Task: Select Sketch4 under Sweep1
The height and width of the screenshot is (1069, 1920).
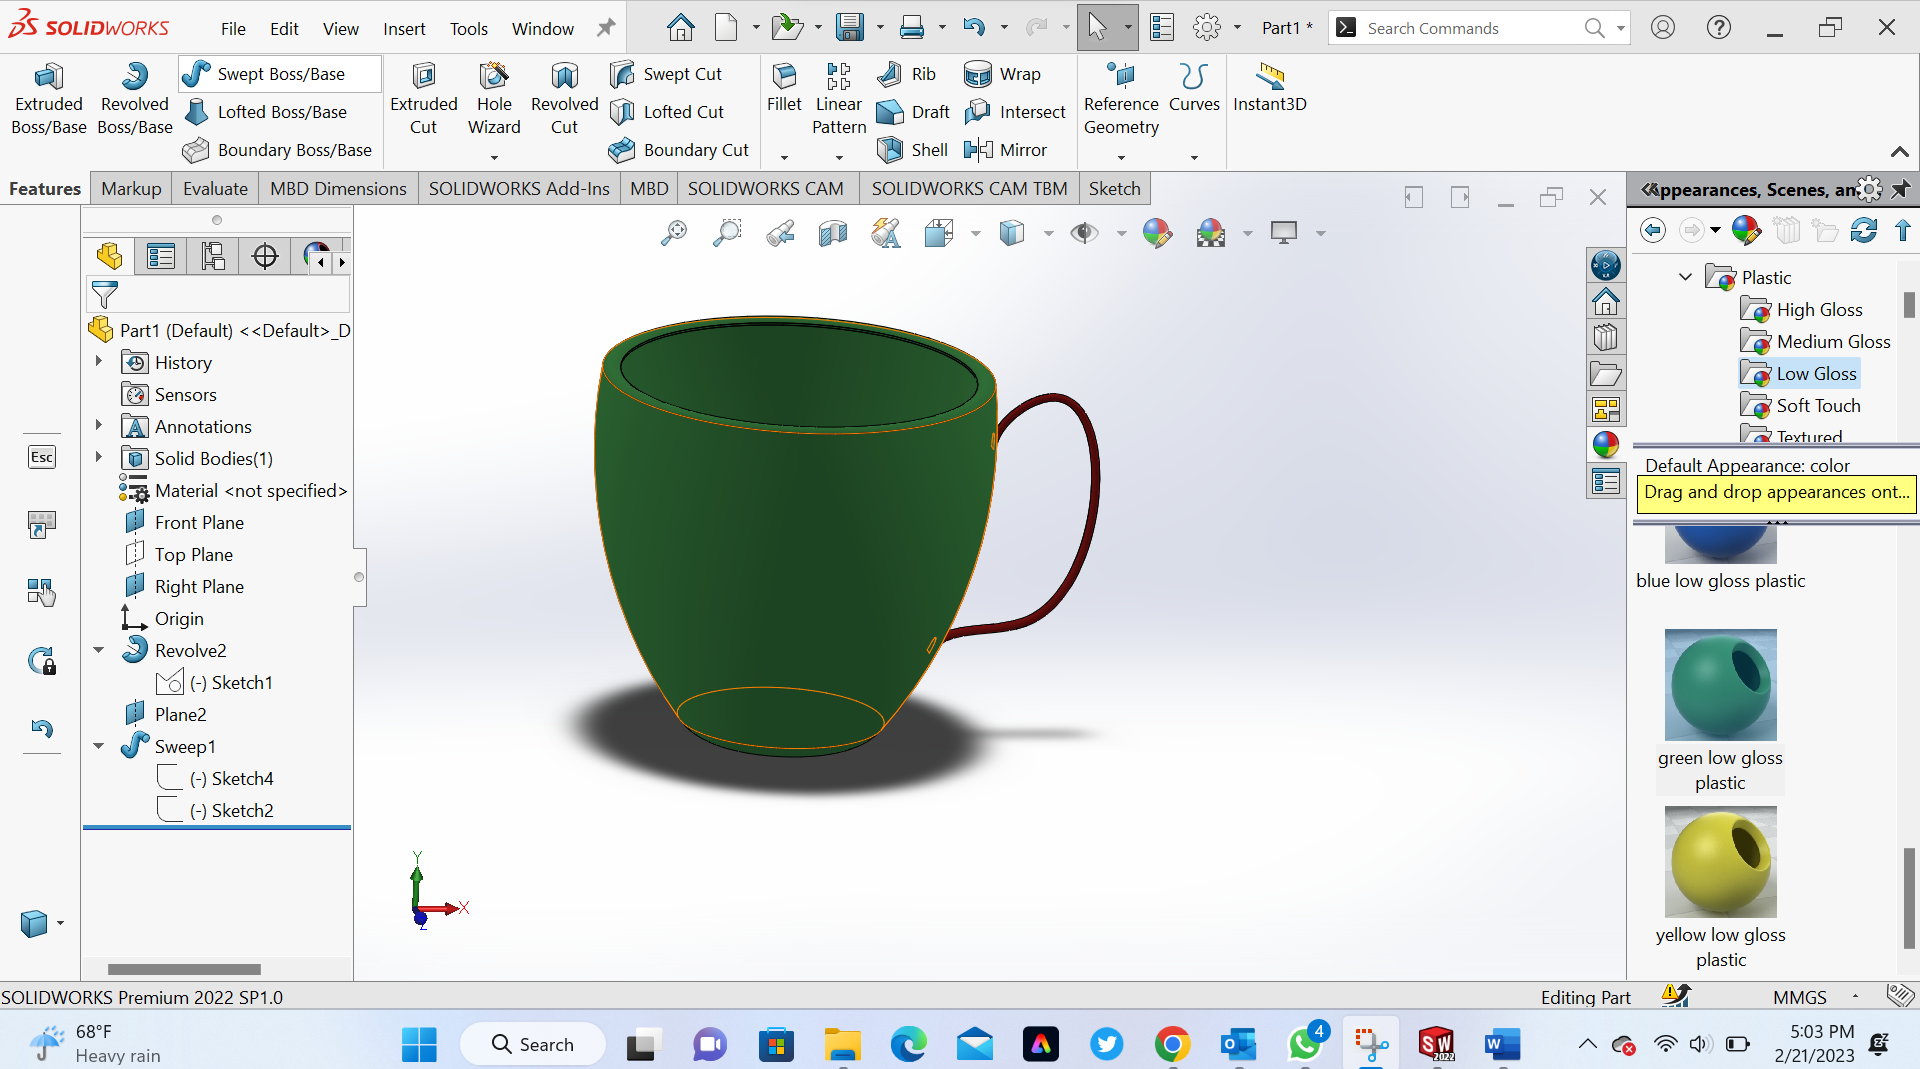Action: tap(215, 778)
